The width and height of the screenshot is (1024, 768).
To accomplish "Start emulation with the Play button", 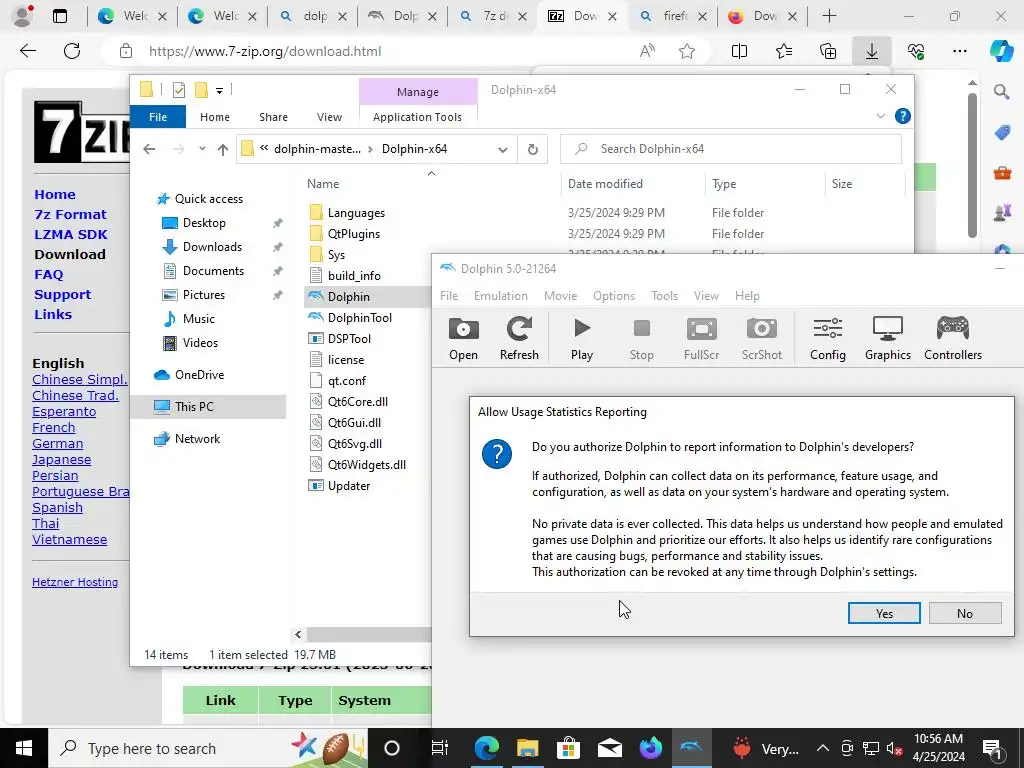I will pos(581,338).
